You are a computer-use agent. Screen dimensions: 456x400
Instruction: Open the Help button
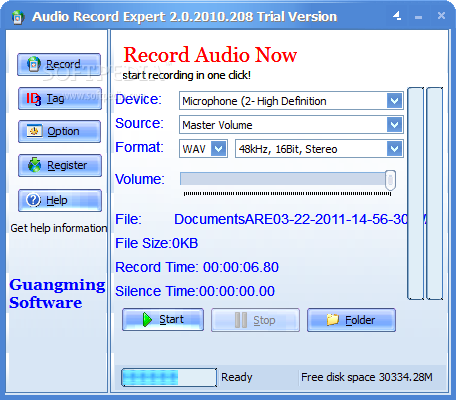coord(60,200)
